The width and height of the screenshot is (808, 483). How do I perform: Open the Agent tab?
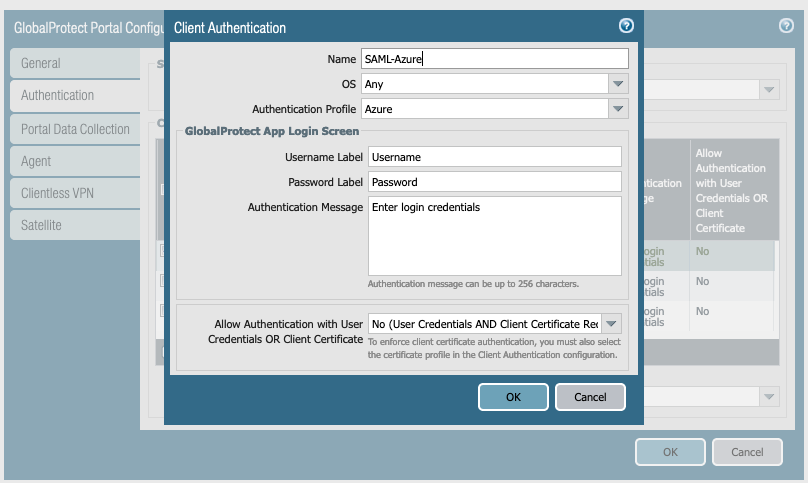[75, 161]
